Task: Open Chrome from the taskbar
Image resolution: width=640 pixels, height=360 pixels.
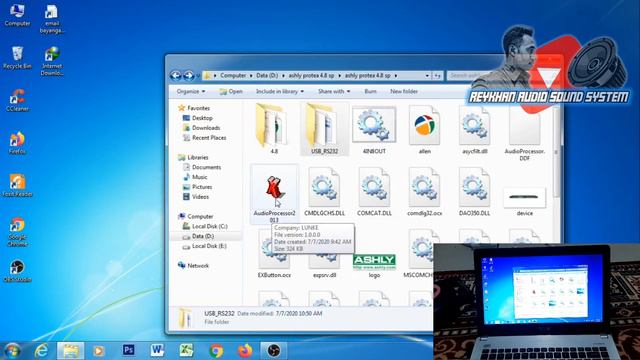Action: click(x=216, y=351)
